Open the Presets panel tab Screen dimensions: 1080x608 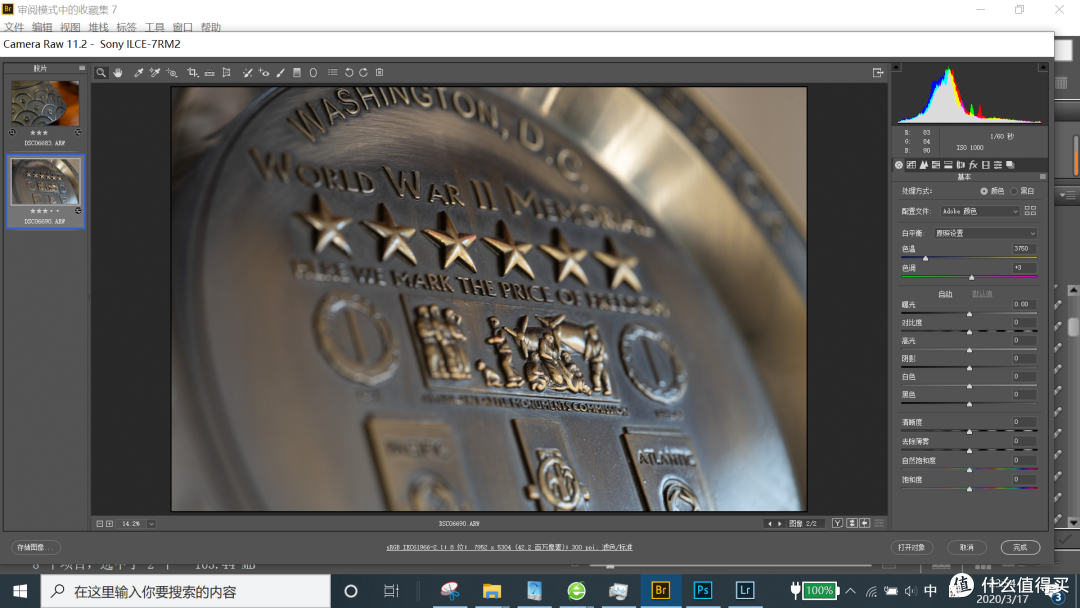[x=998, y=165]
